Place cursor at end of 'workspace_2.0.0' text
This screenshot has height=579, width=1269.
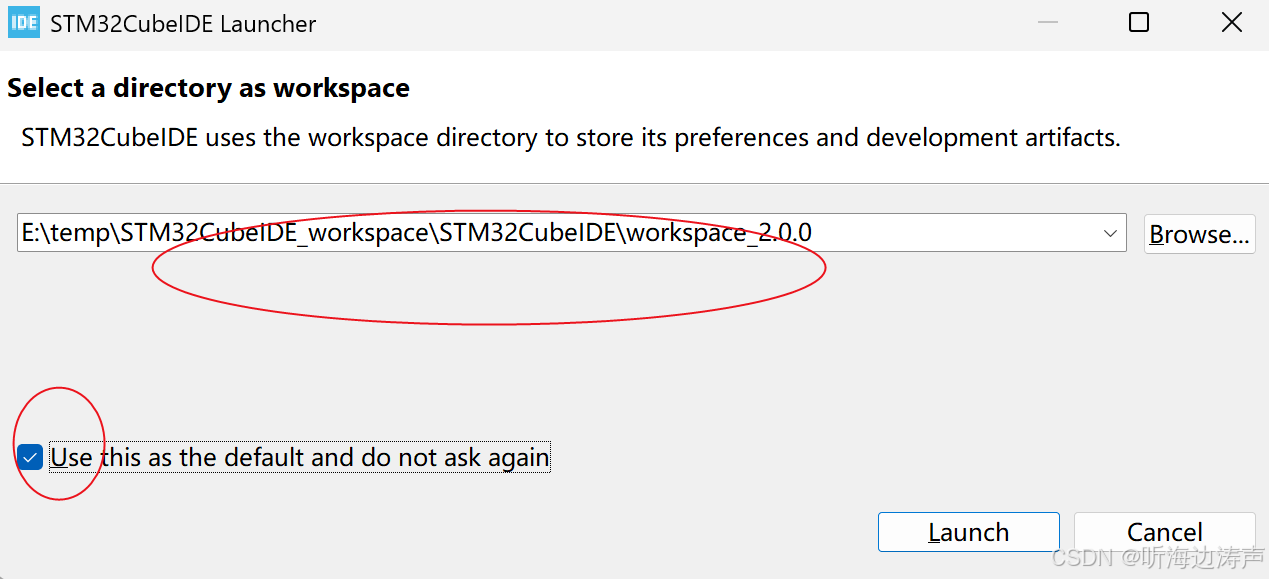813,233
